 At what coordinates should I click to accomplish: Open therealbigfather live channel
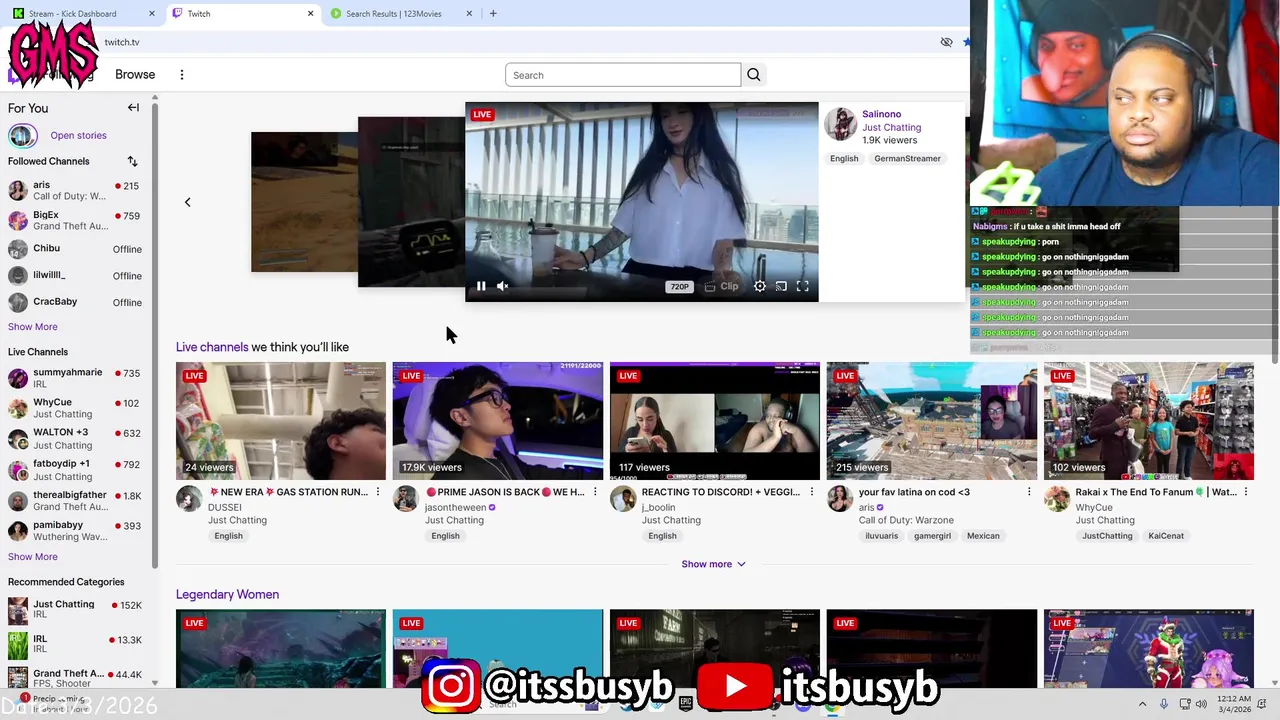point(75,500)
